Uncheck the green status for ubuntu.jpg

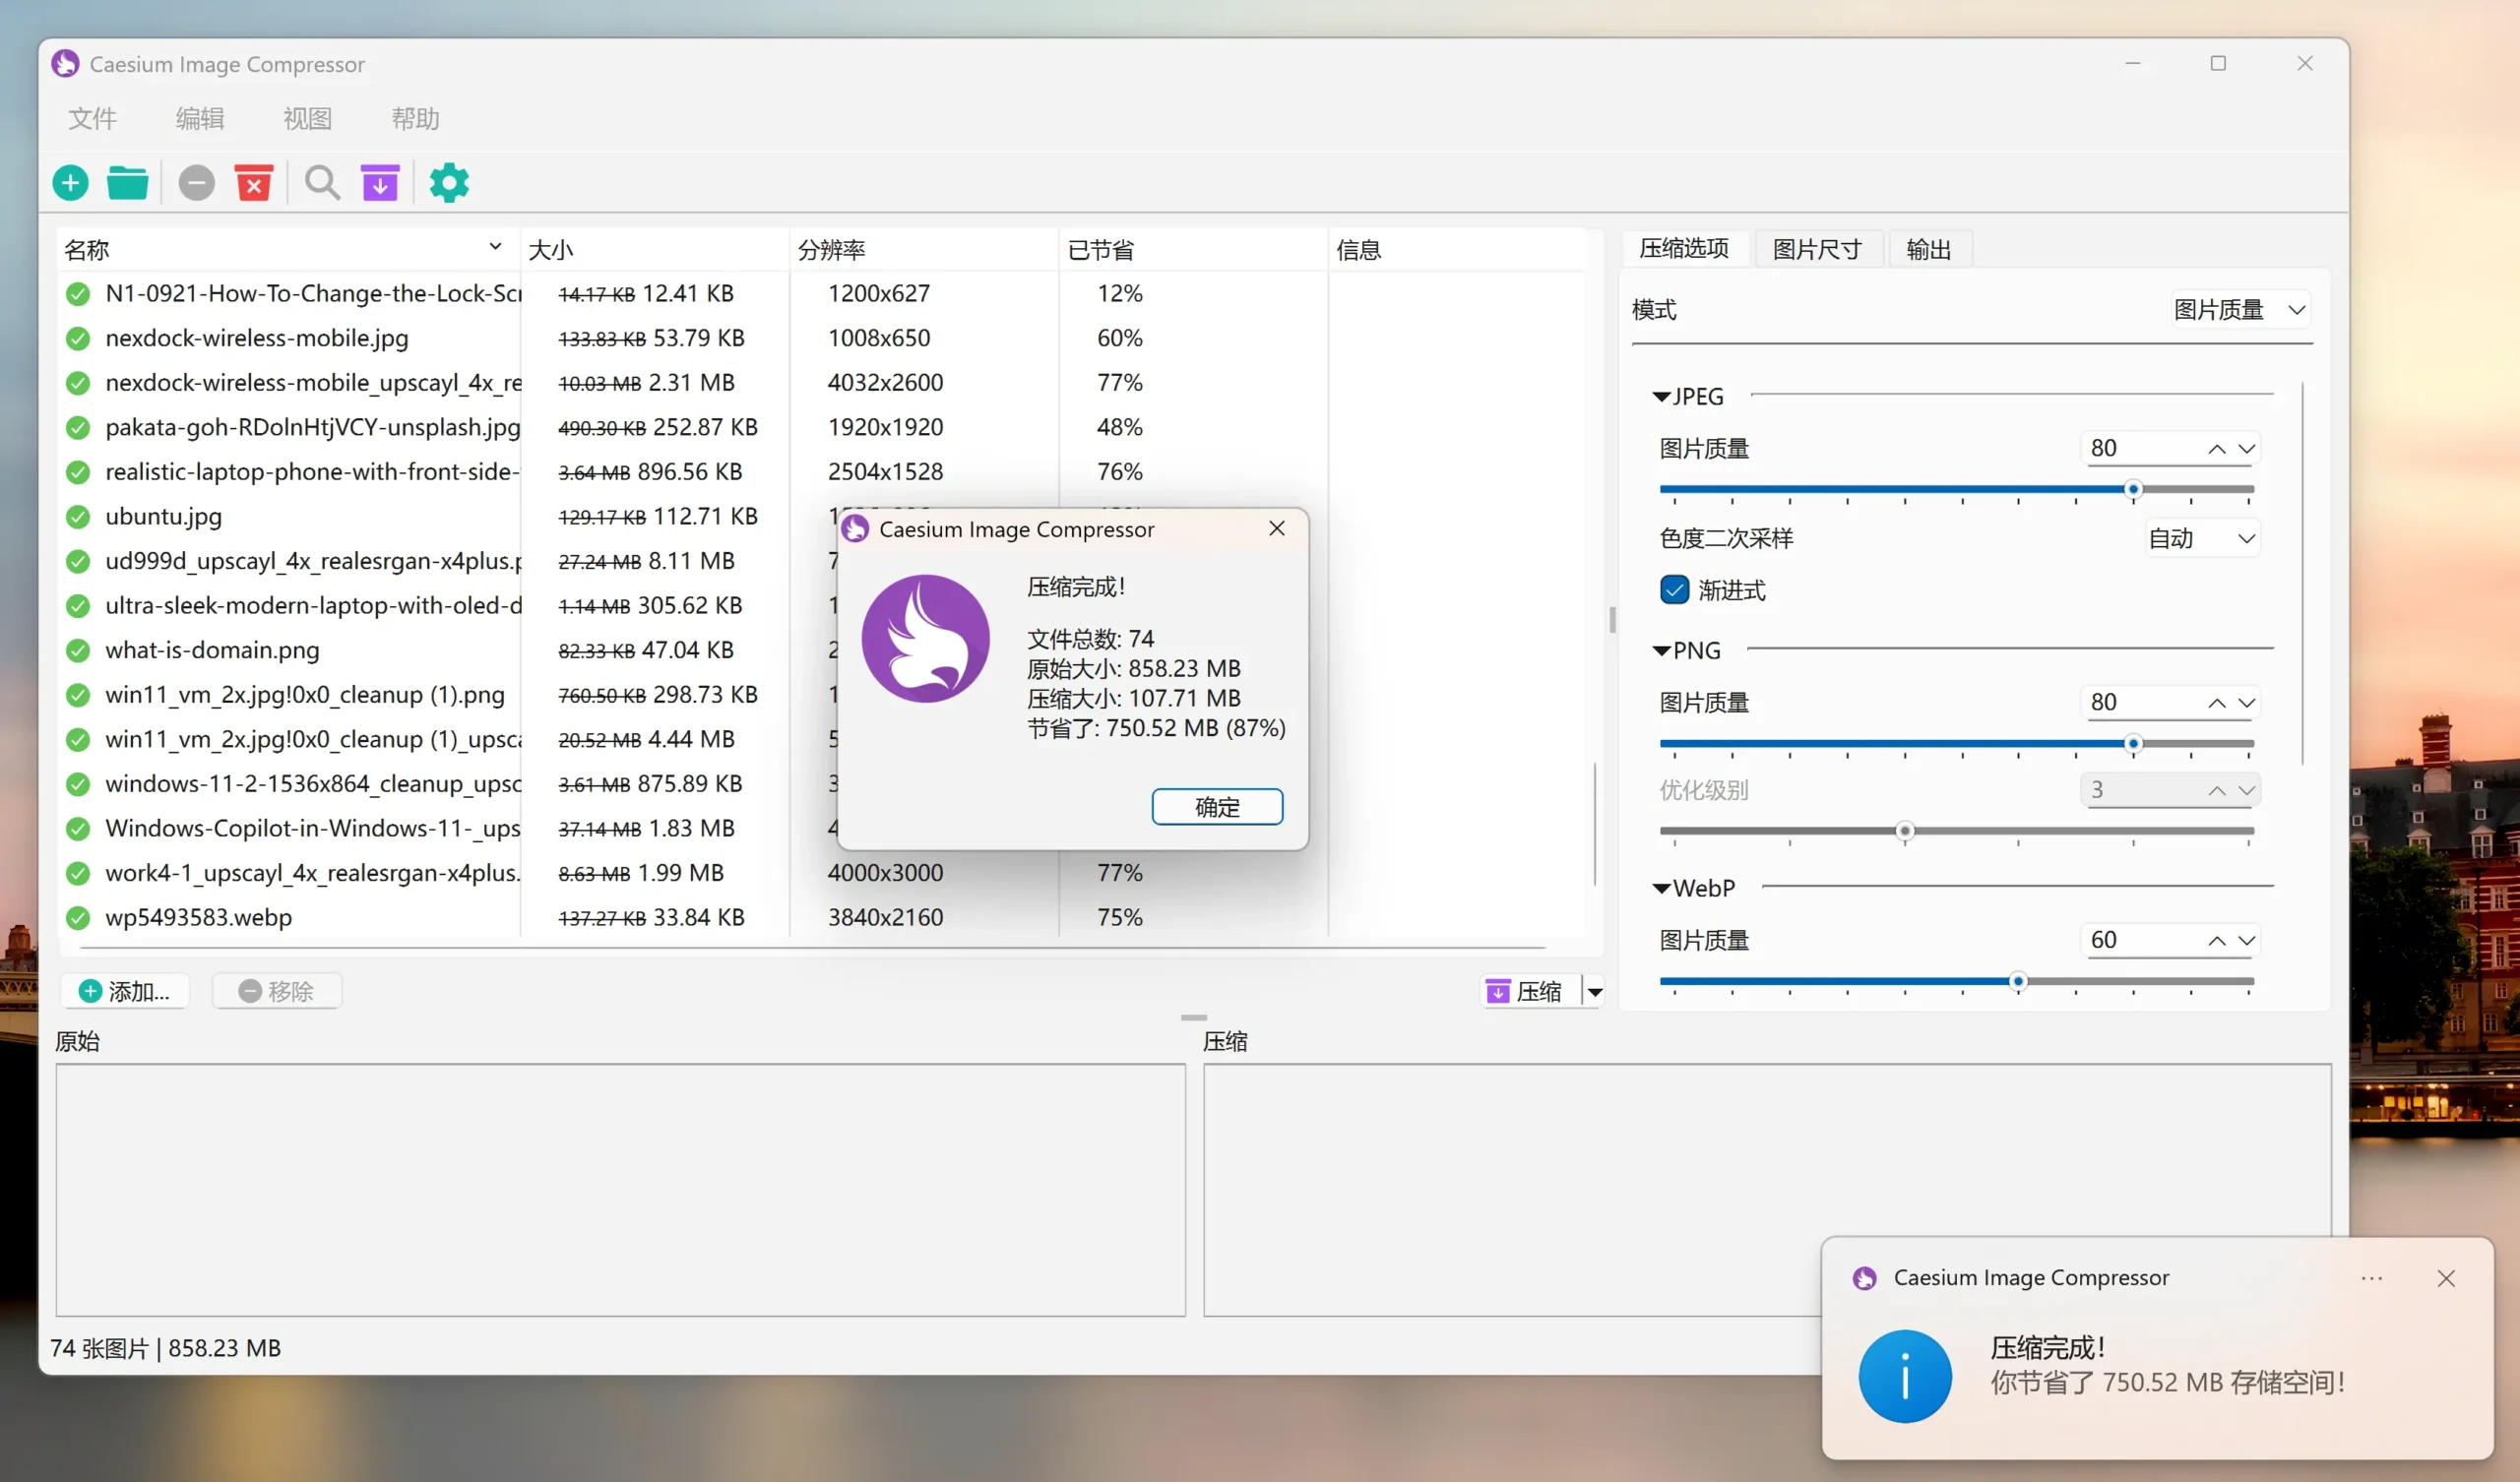[x=77, y=516]
